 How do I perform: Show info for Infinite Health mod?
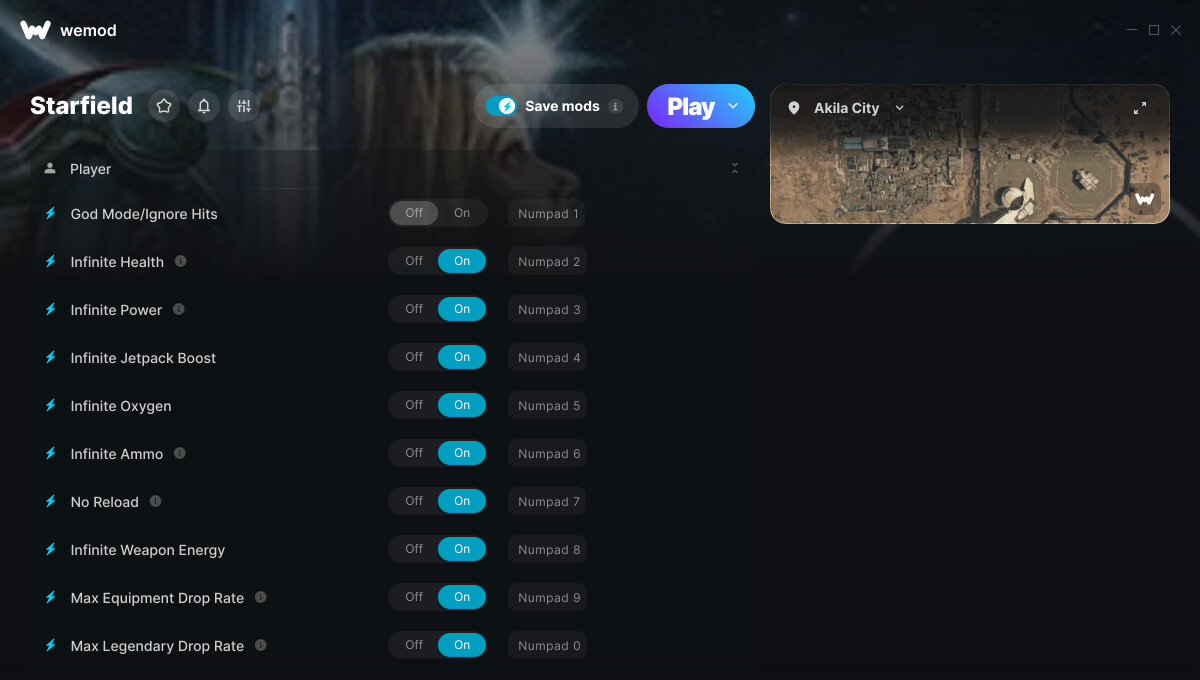[x=181, y=261]
